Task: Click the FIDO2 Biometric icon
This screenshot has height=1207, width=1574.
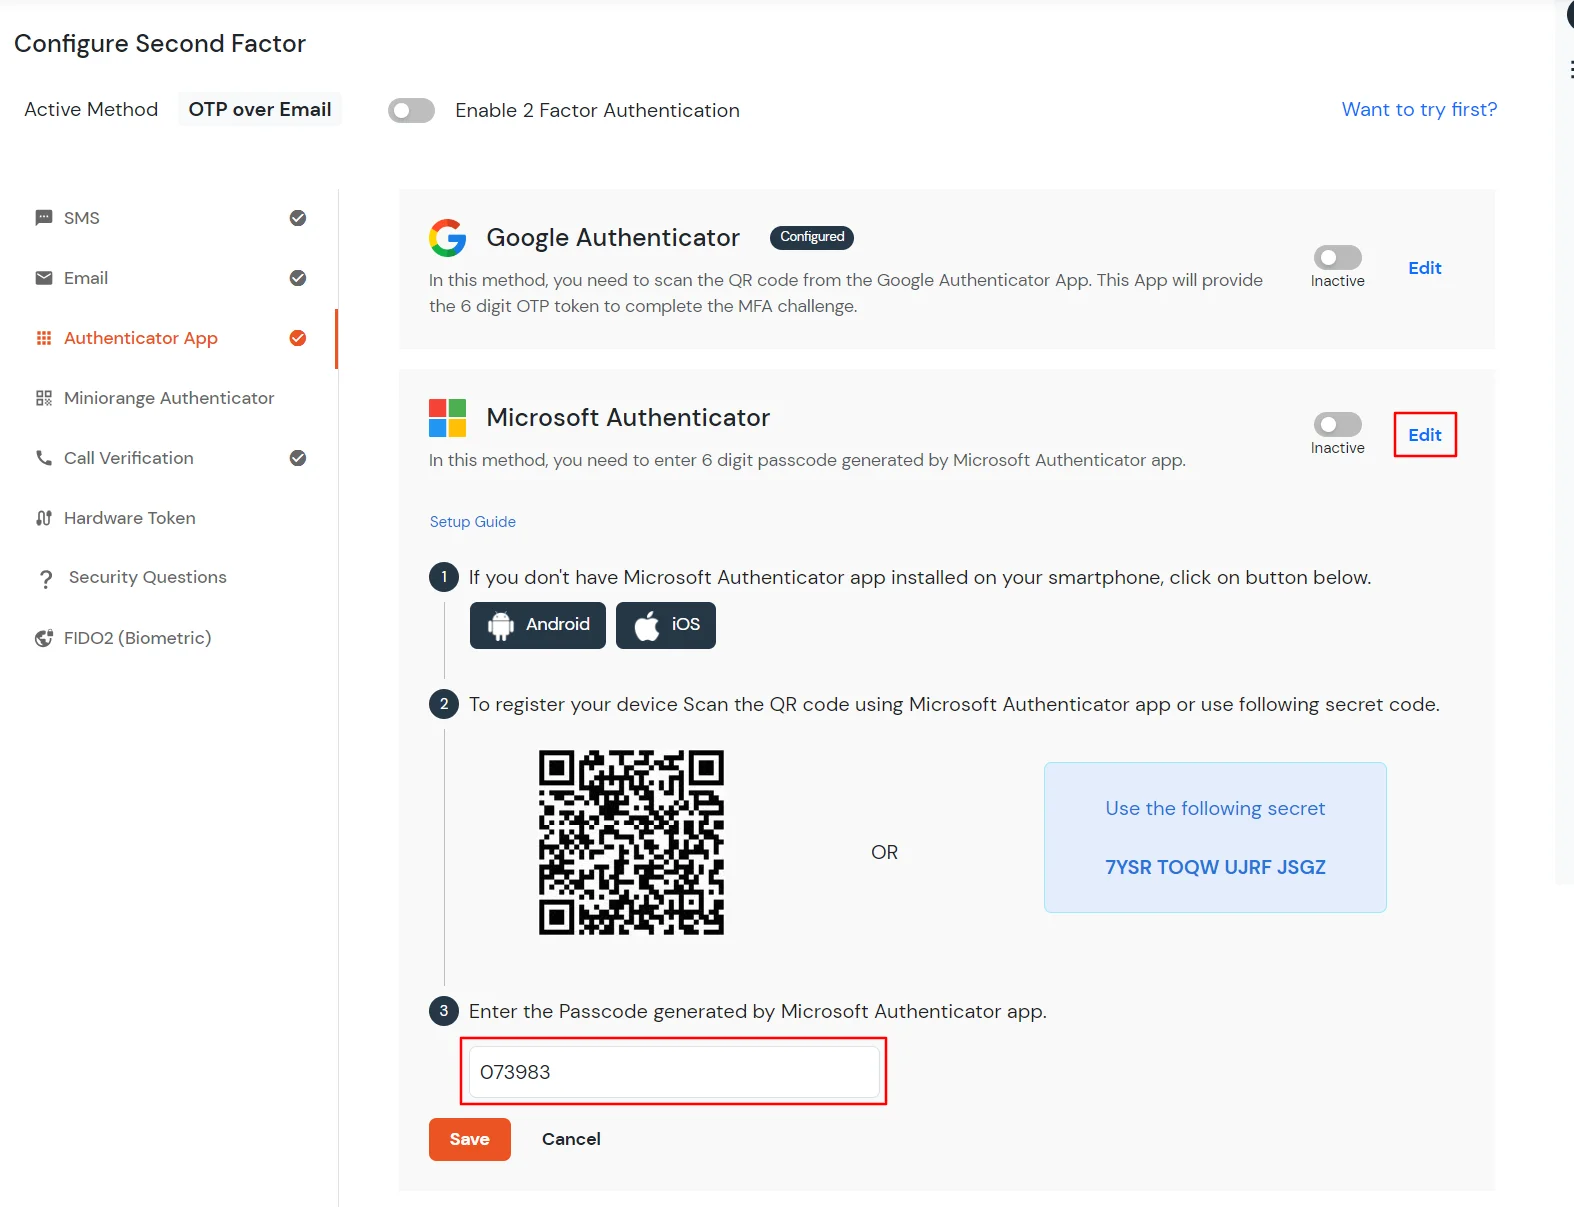Action: pyautogui.click(x=44, y=638)
